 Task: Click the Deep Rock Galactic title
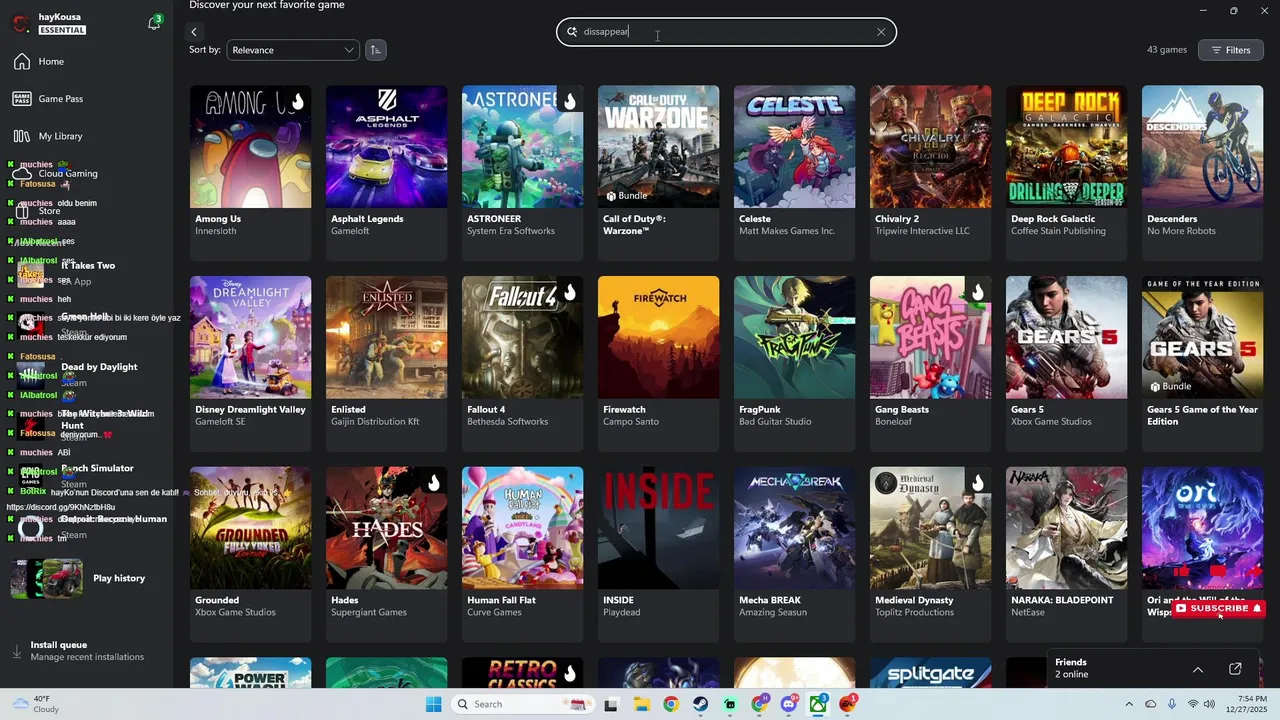1053,219
